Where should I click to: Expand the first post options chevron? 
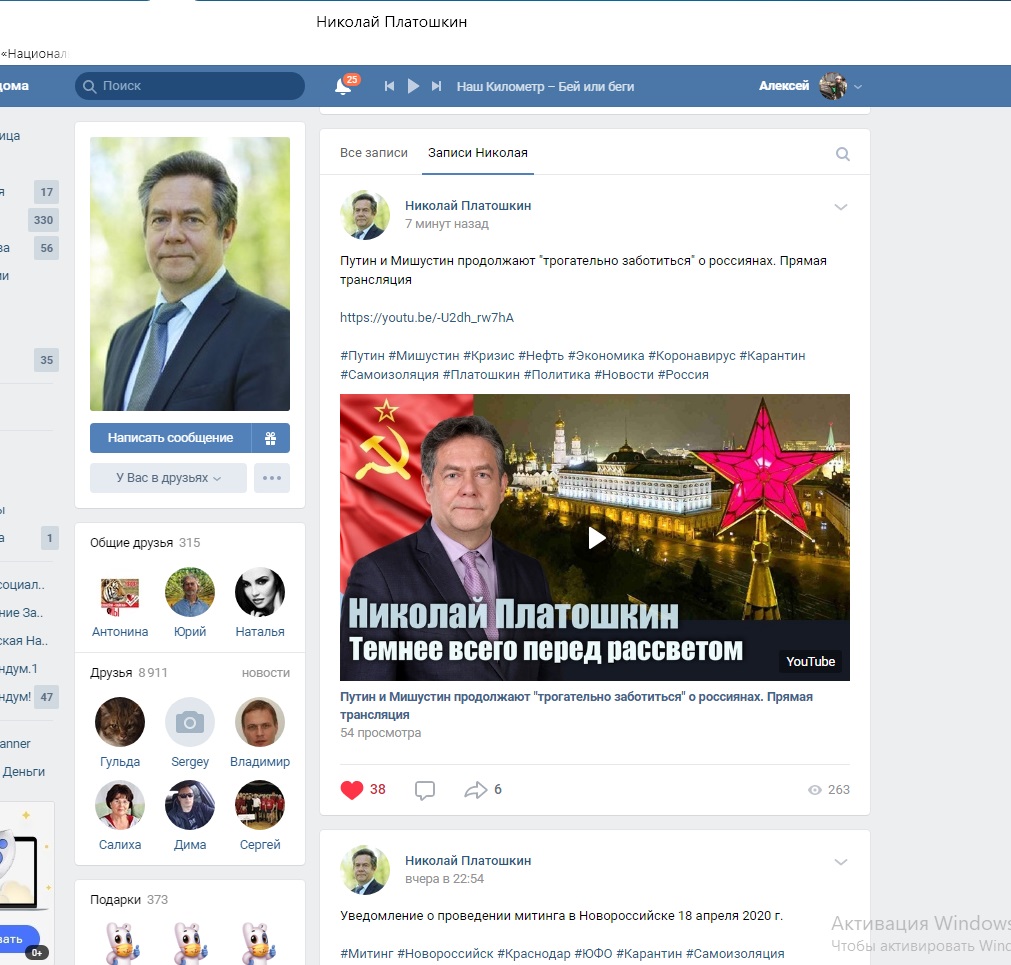click(841, 207)
